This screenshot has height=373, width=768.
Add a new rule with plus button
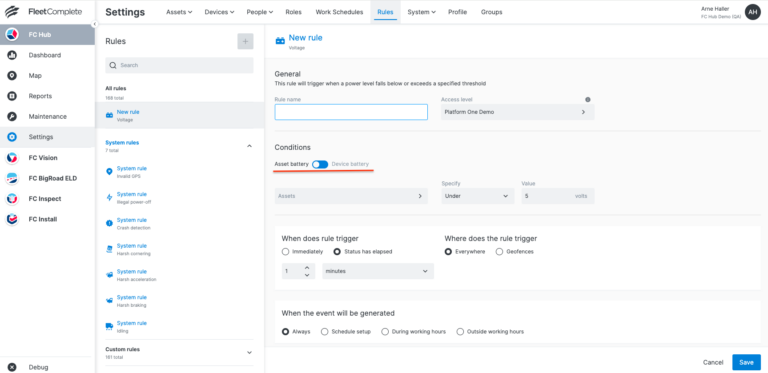point(245,42)
